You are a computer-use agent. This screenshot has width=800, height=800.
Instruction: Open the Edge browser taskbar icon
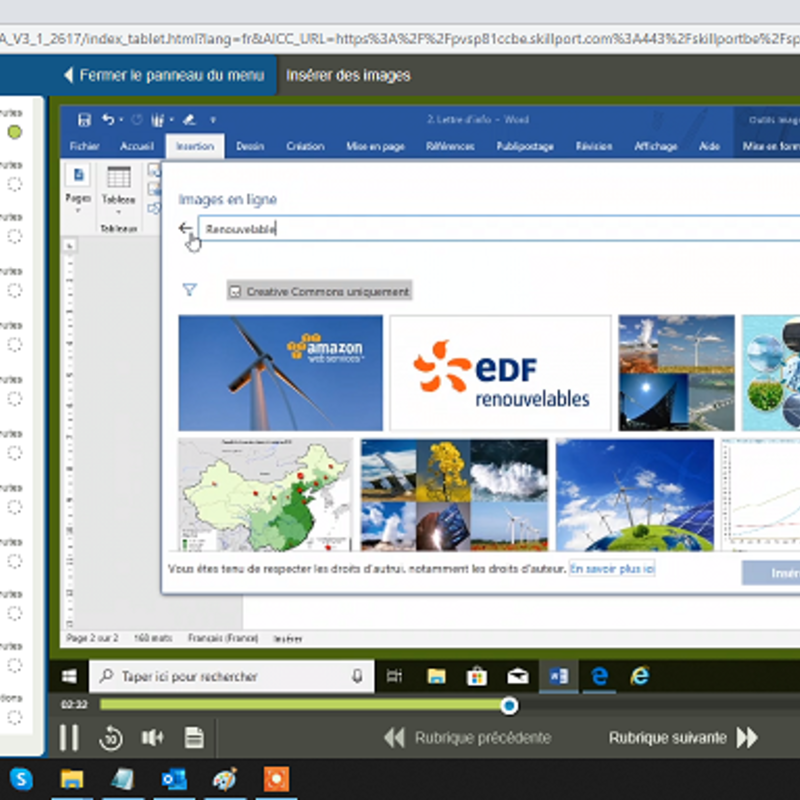point(599,677)
